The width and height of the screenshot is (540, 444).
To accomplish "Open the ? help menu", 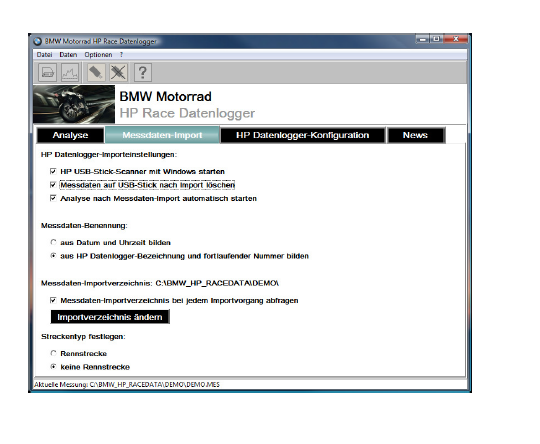I will pos(121,55).
